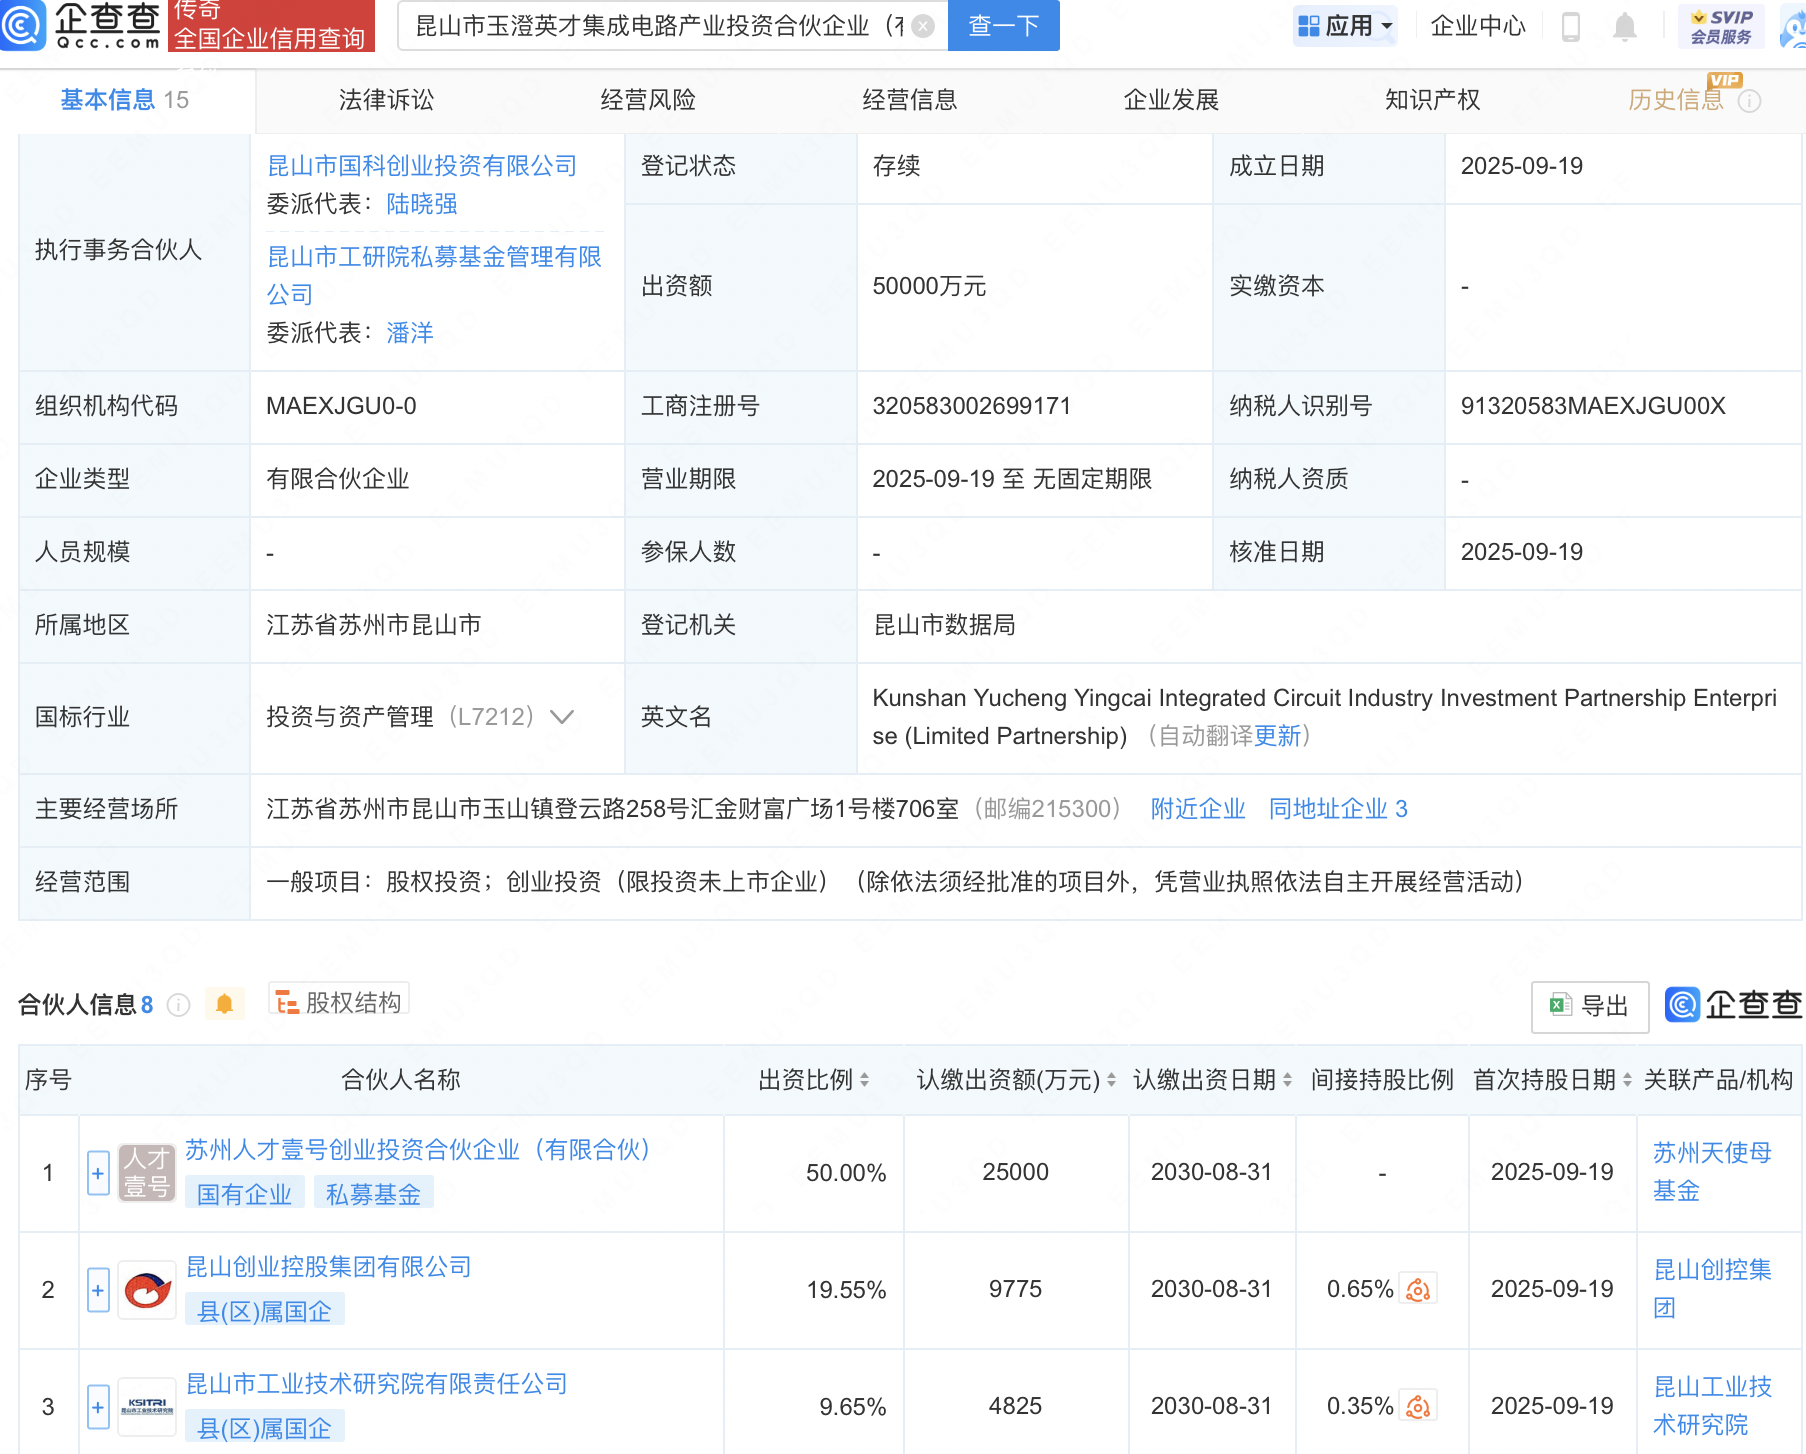The width and height of the screenshot is (1806, 1454).
Task: Click 县(区)属国企 tag under 昆山创业控股
Action: (265, 1311)
